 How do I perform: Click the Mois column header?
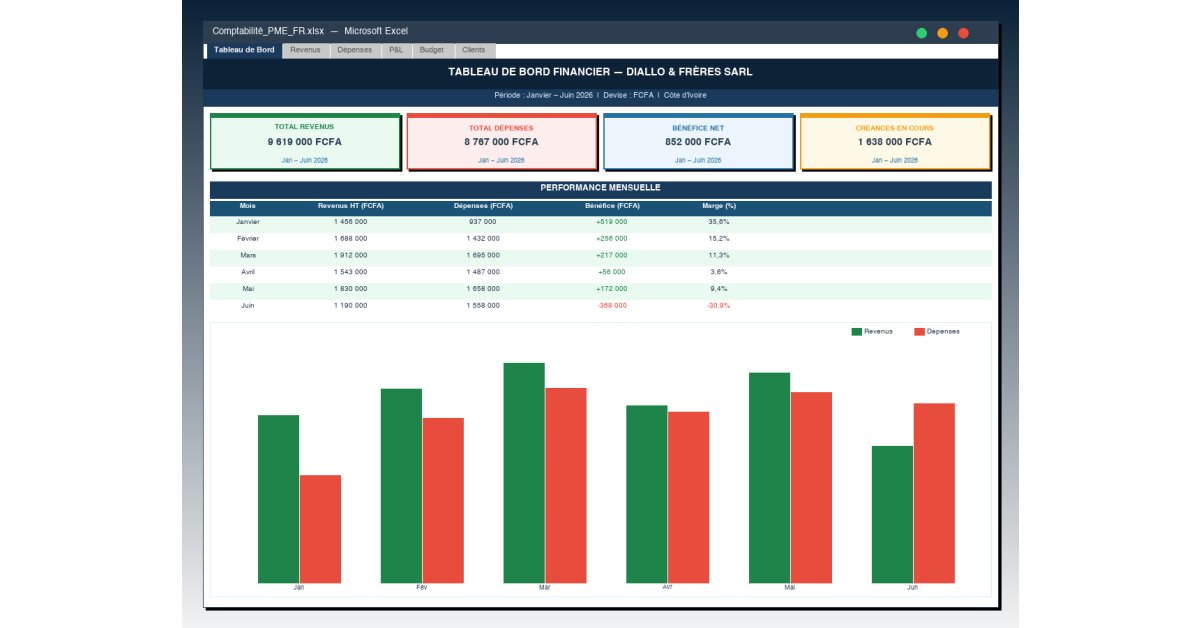click(x=248, y=206)
